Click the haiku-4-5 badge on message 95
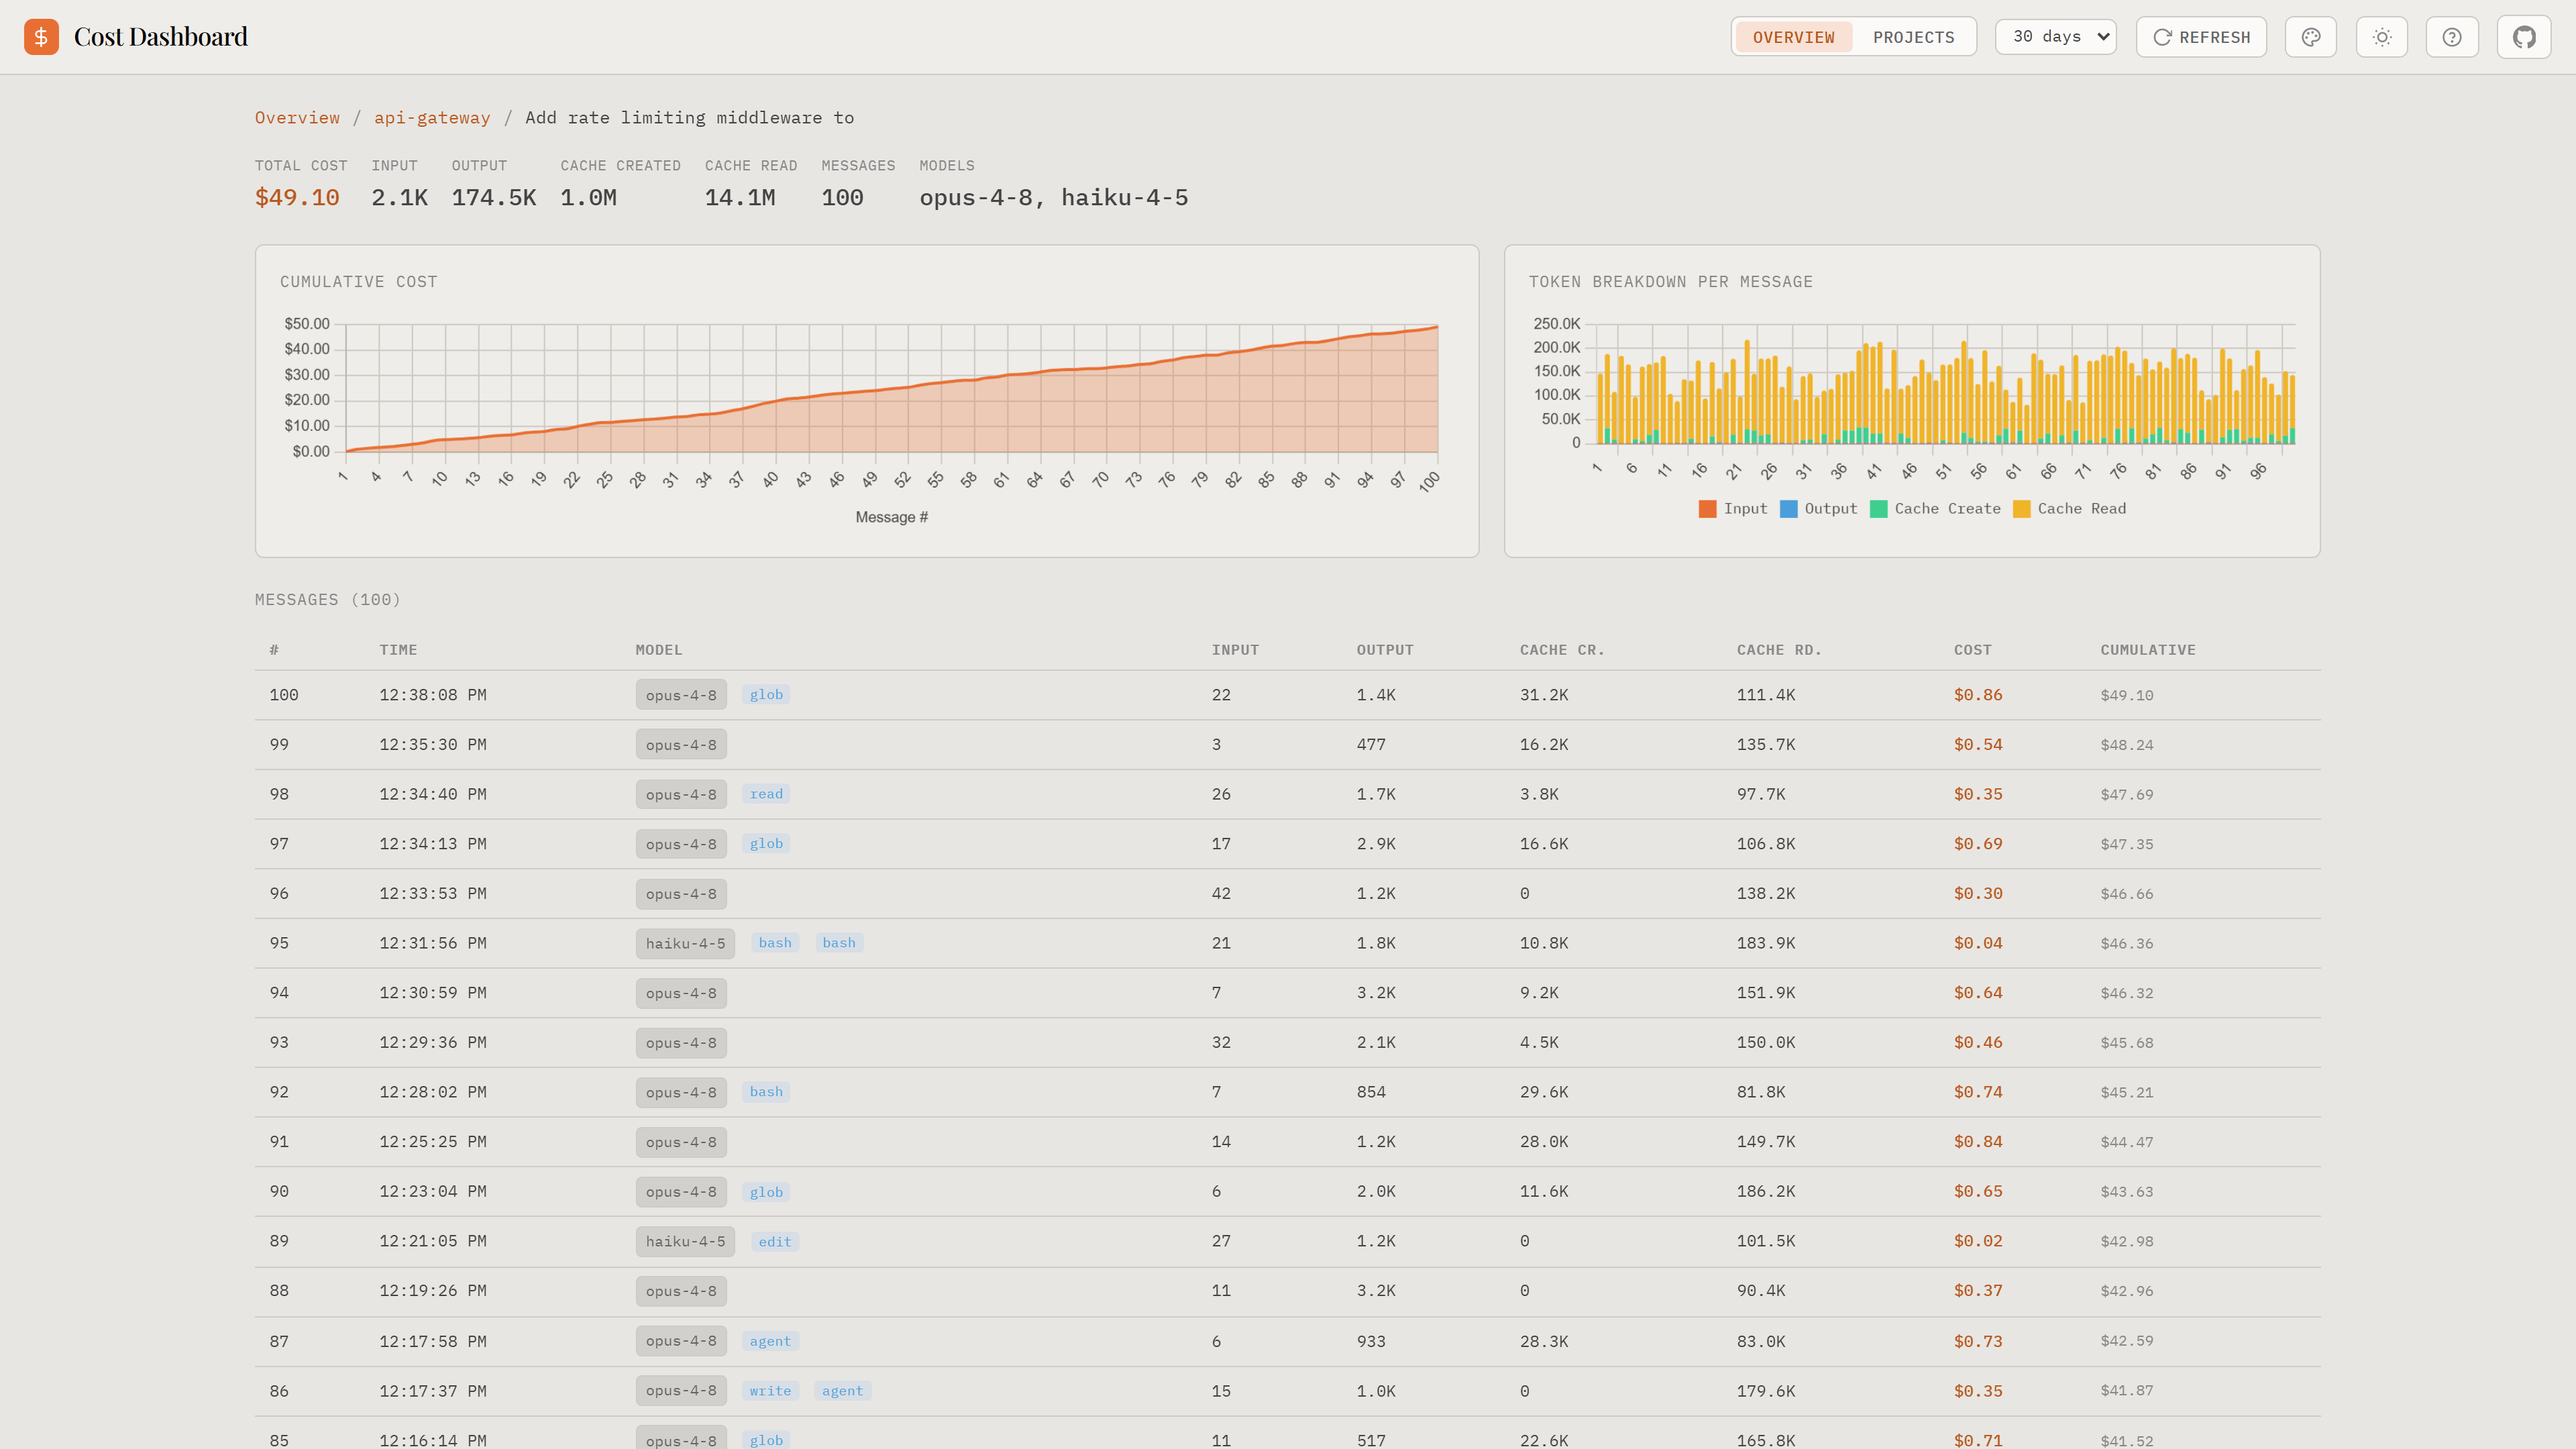 tap(685, 944)
